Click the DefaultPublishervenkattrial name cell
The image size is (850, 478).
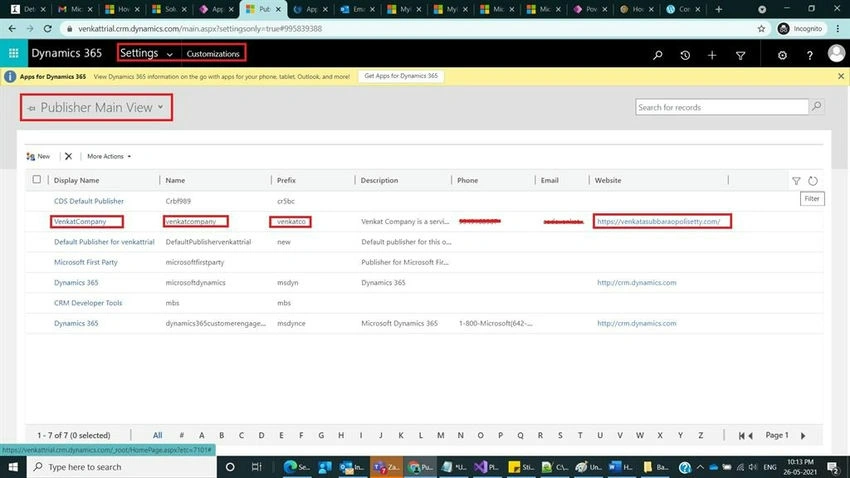click(208, 242)
